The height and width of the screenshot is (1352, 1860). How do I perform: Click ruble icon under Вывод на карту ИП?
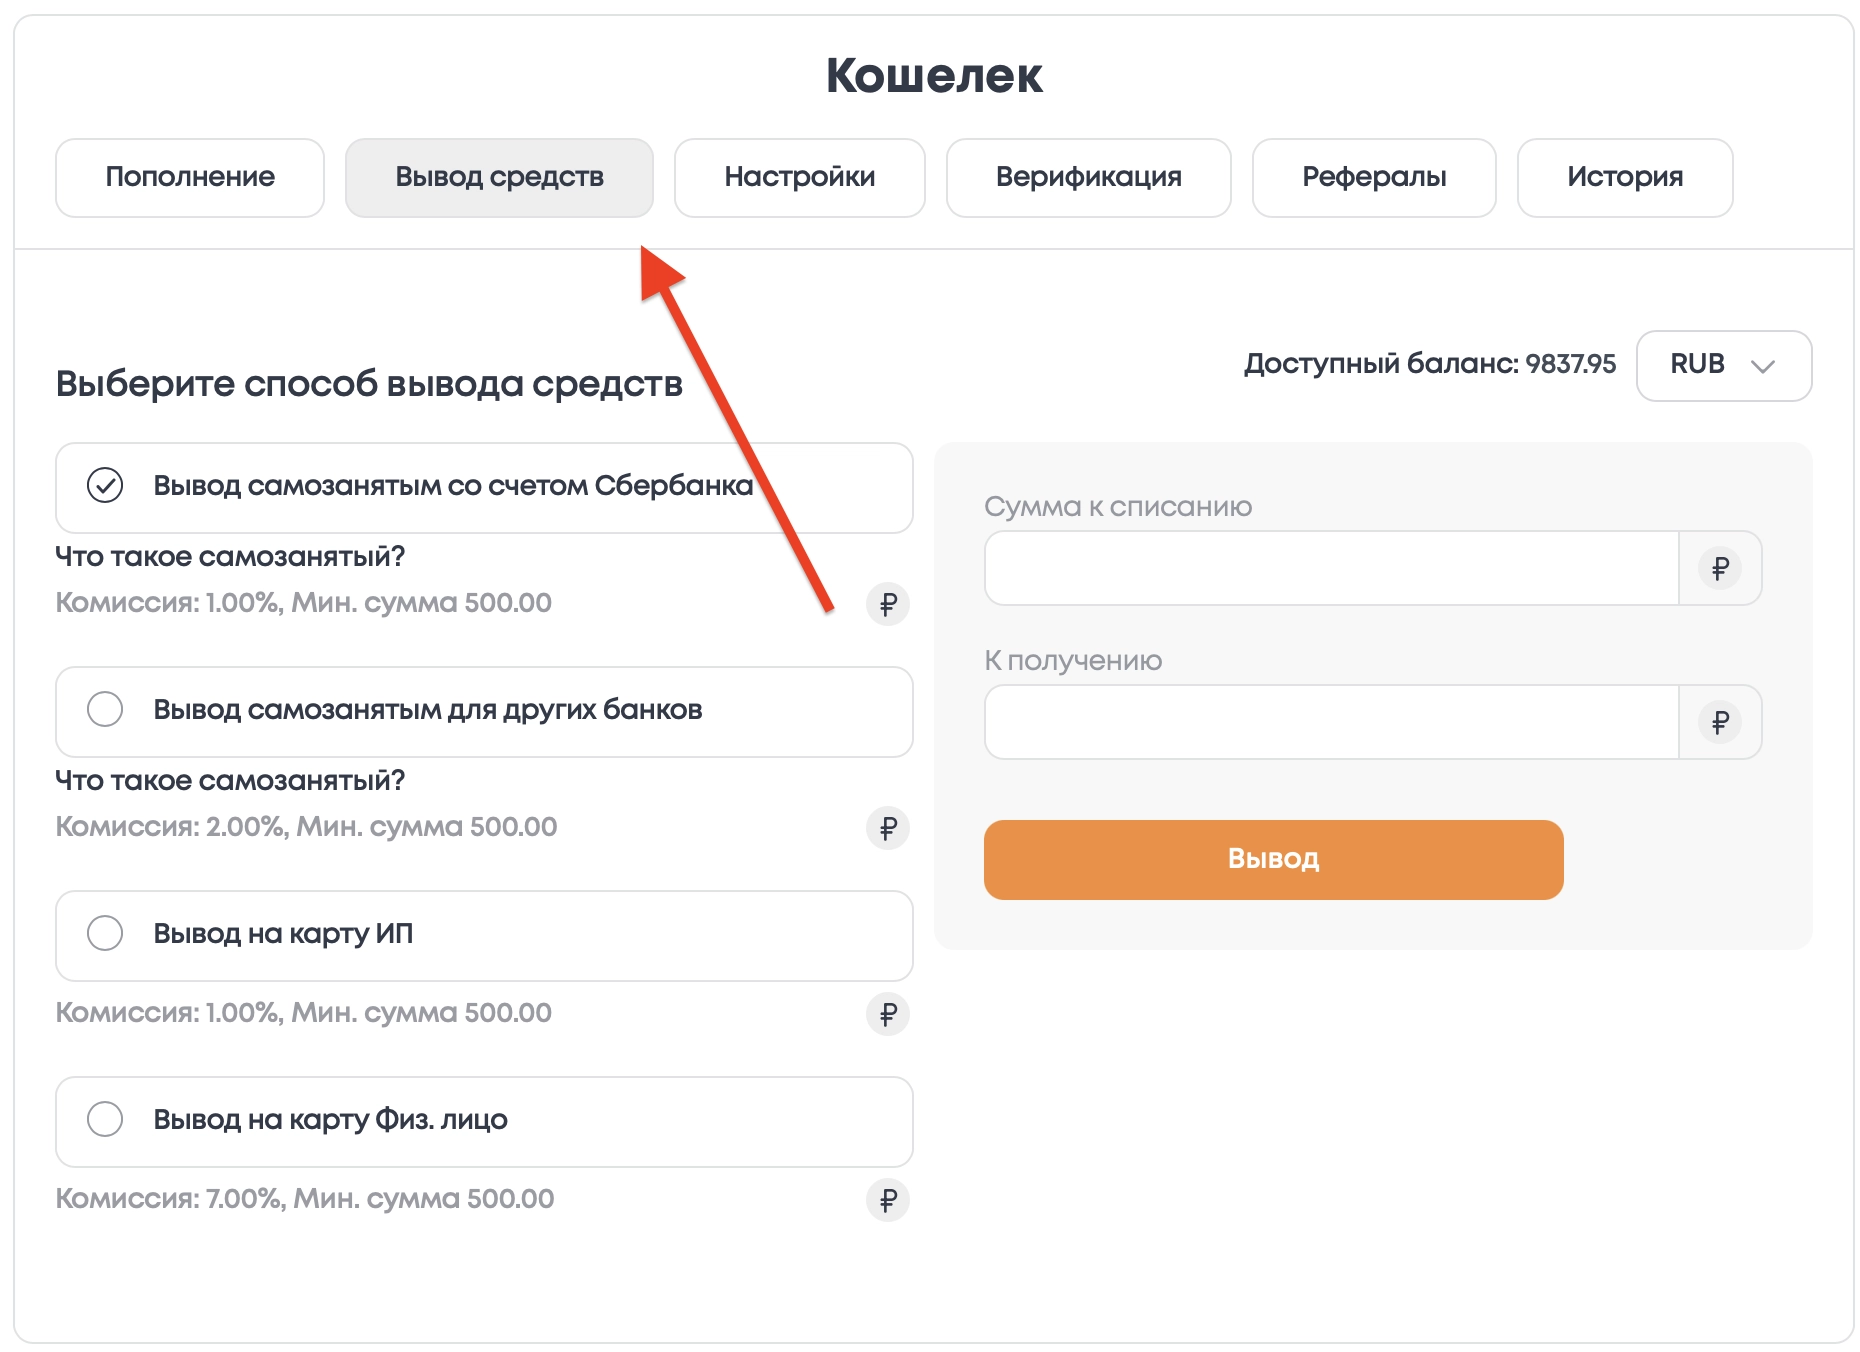(x=887, y=1014)
